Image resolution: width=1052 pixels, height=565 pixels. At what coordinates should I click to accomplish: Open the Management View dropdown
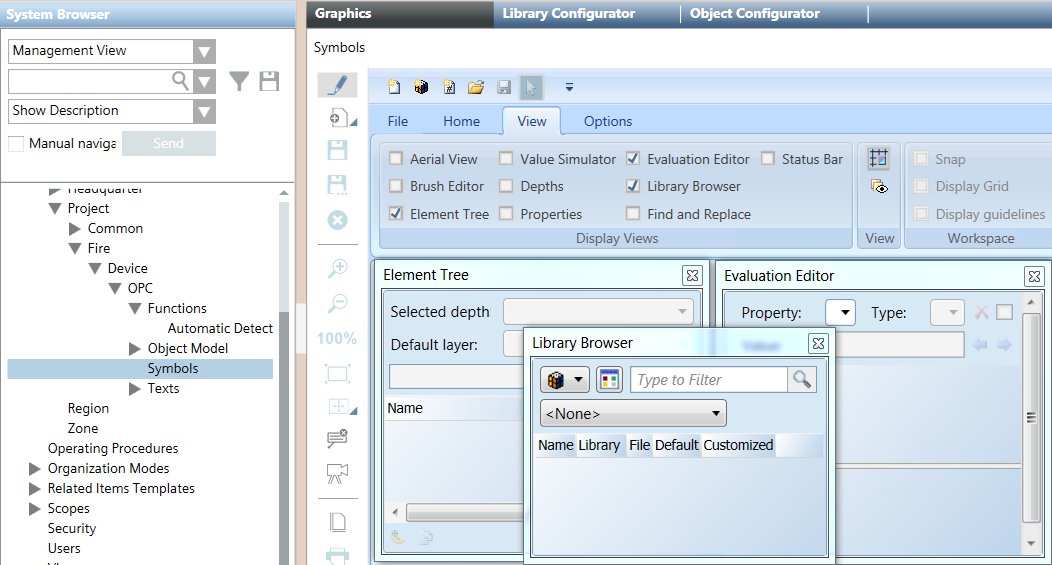204,51
